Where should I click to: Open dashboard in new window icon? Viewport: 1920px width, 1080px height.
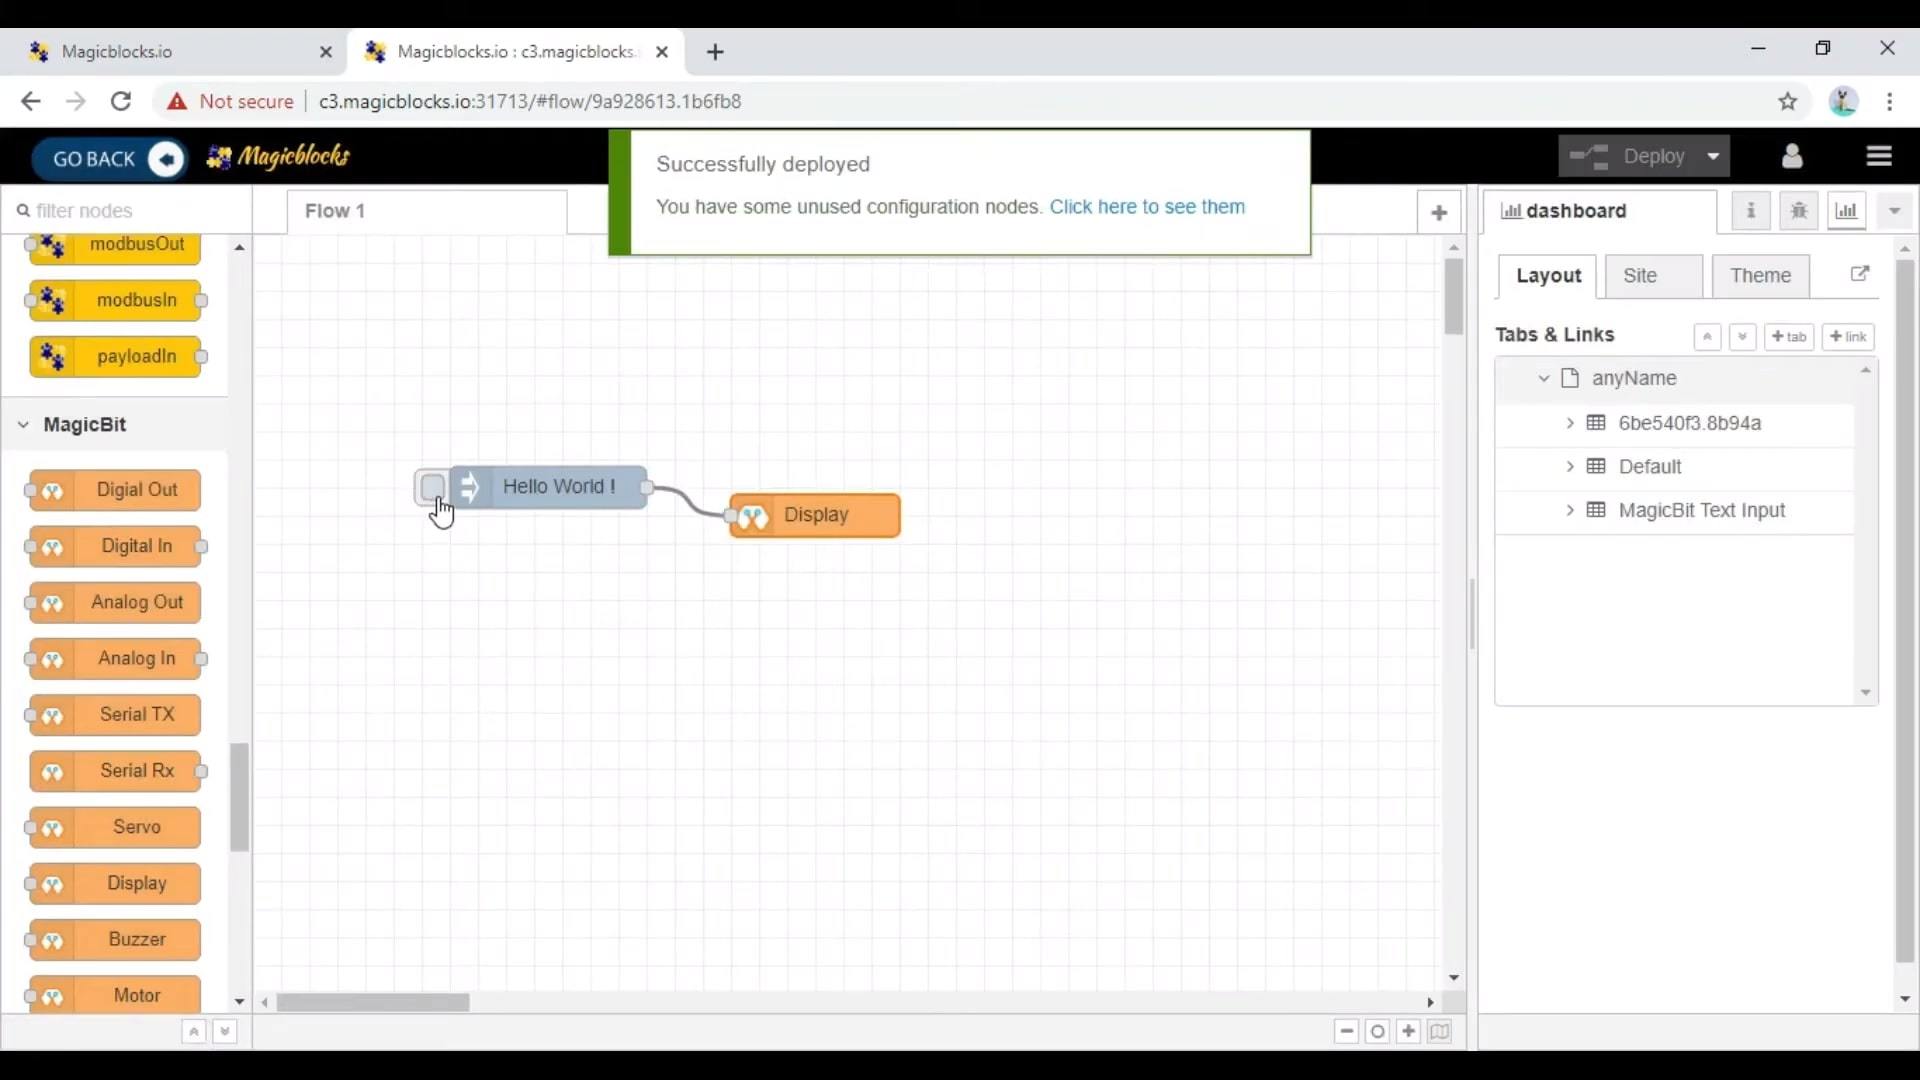click(1859, 274)
